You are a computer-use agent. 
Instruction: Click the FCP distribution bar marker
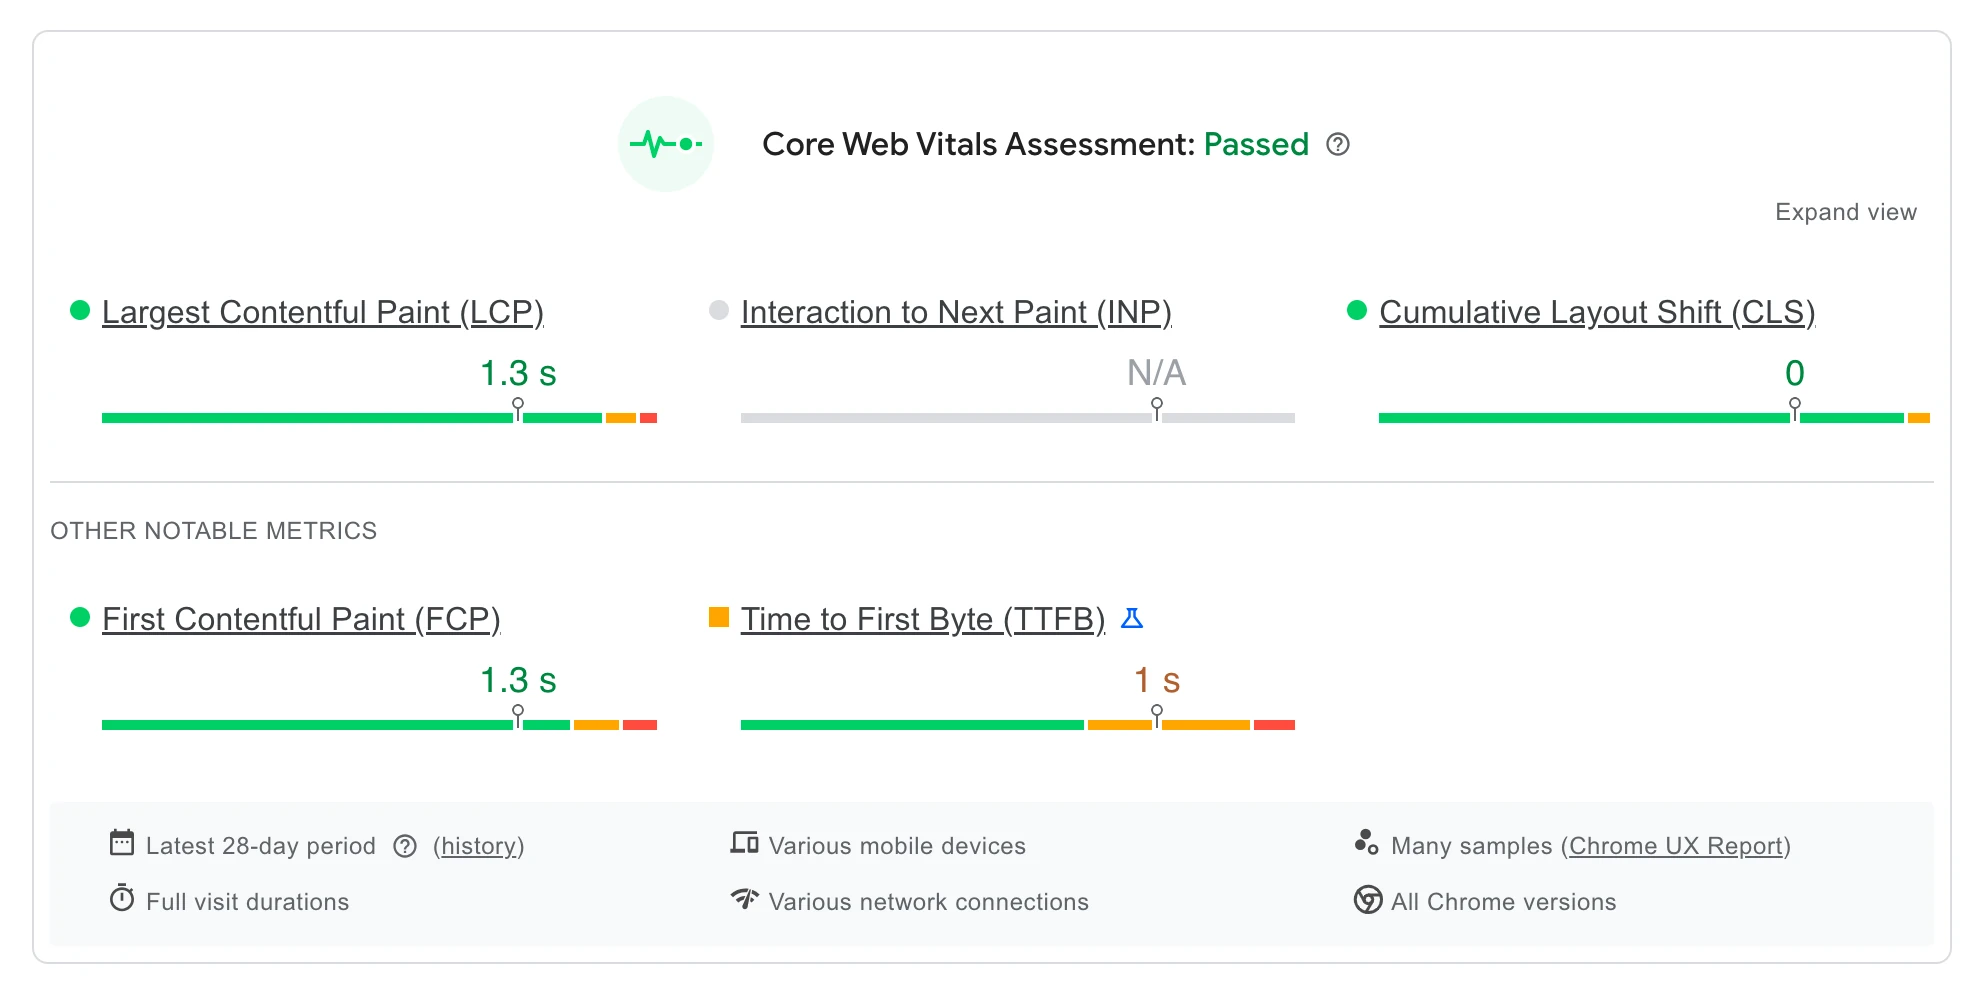coord(518,716)
